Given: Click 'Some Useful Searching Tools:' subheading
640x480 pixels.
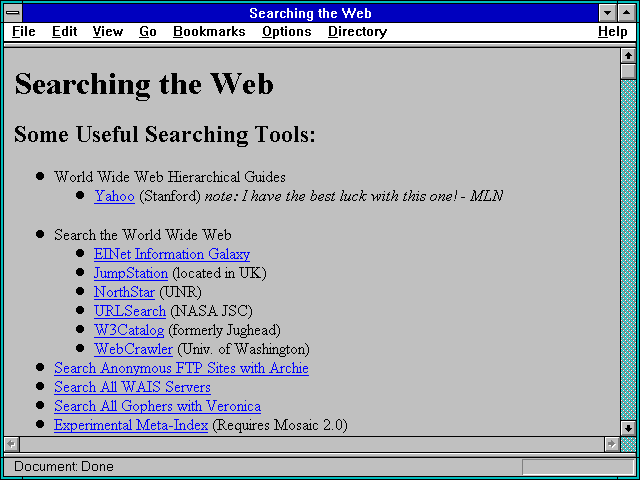Looking at the screenshot, I should pos(164,134).
